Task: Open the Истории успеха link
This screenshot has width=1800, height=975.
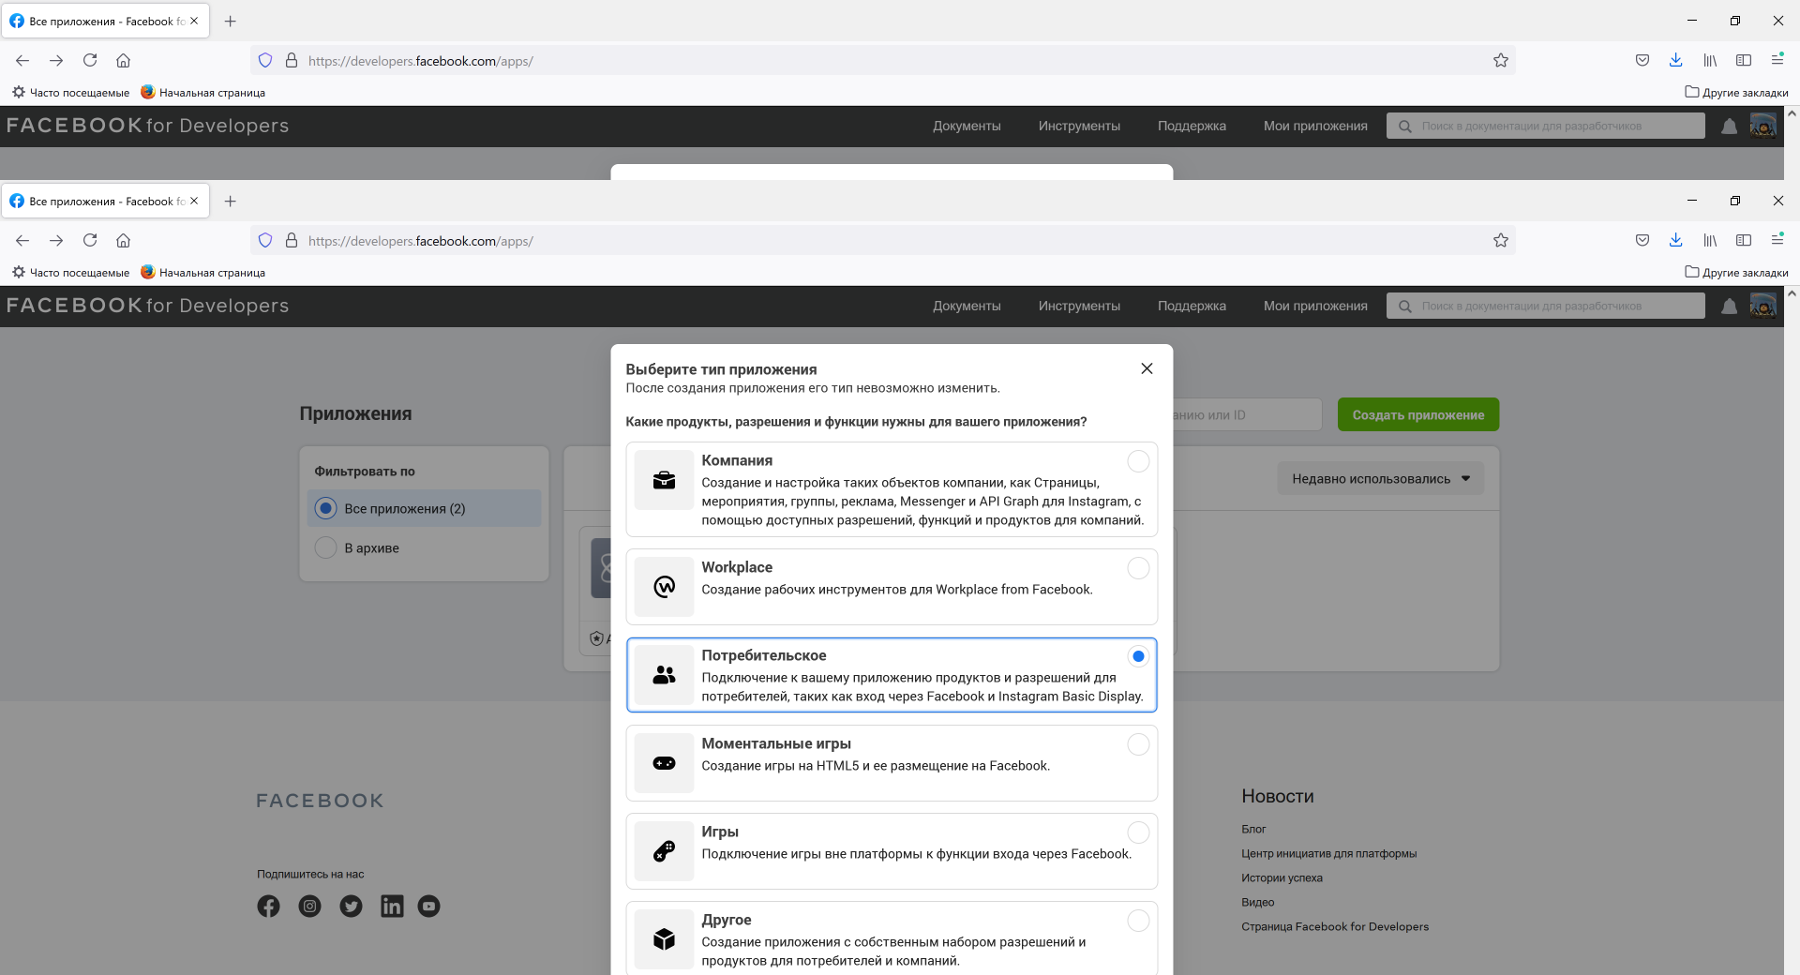Action: point(1281,878)
